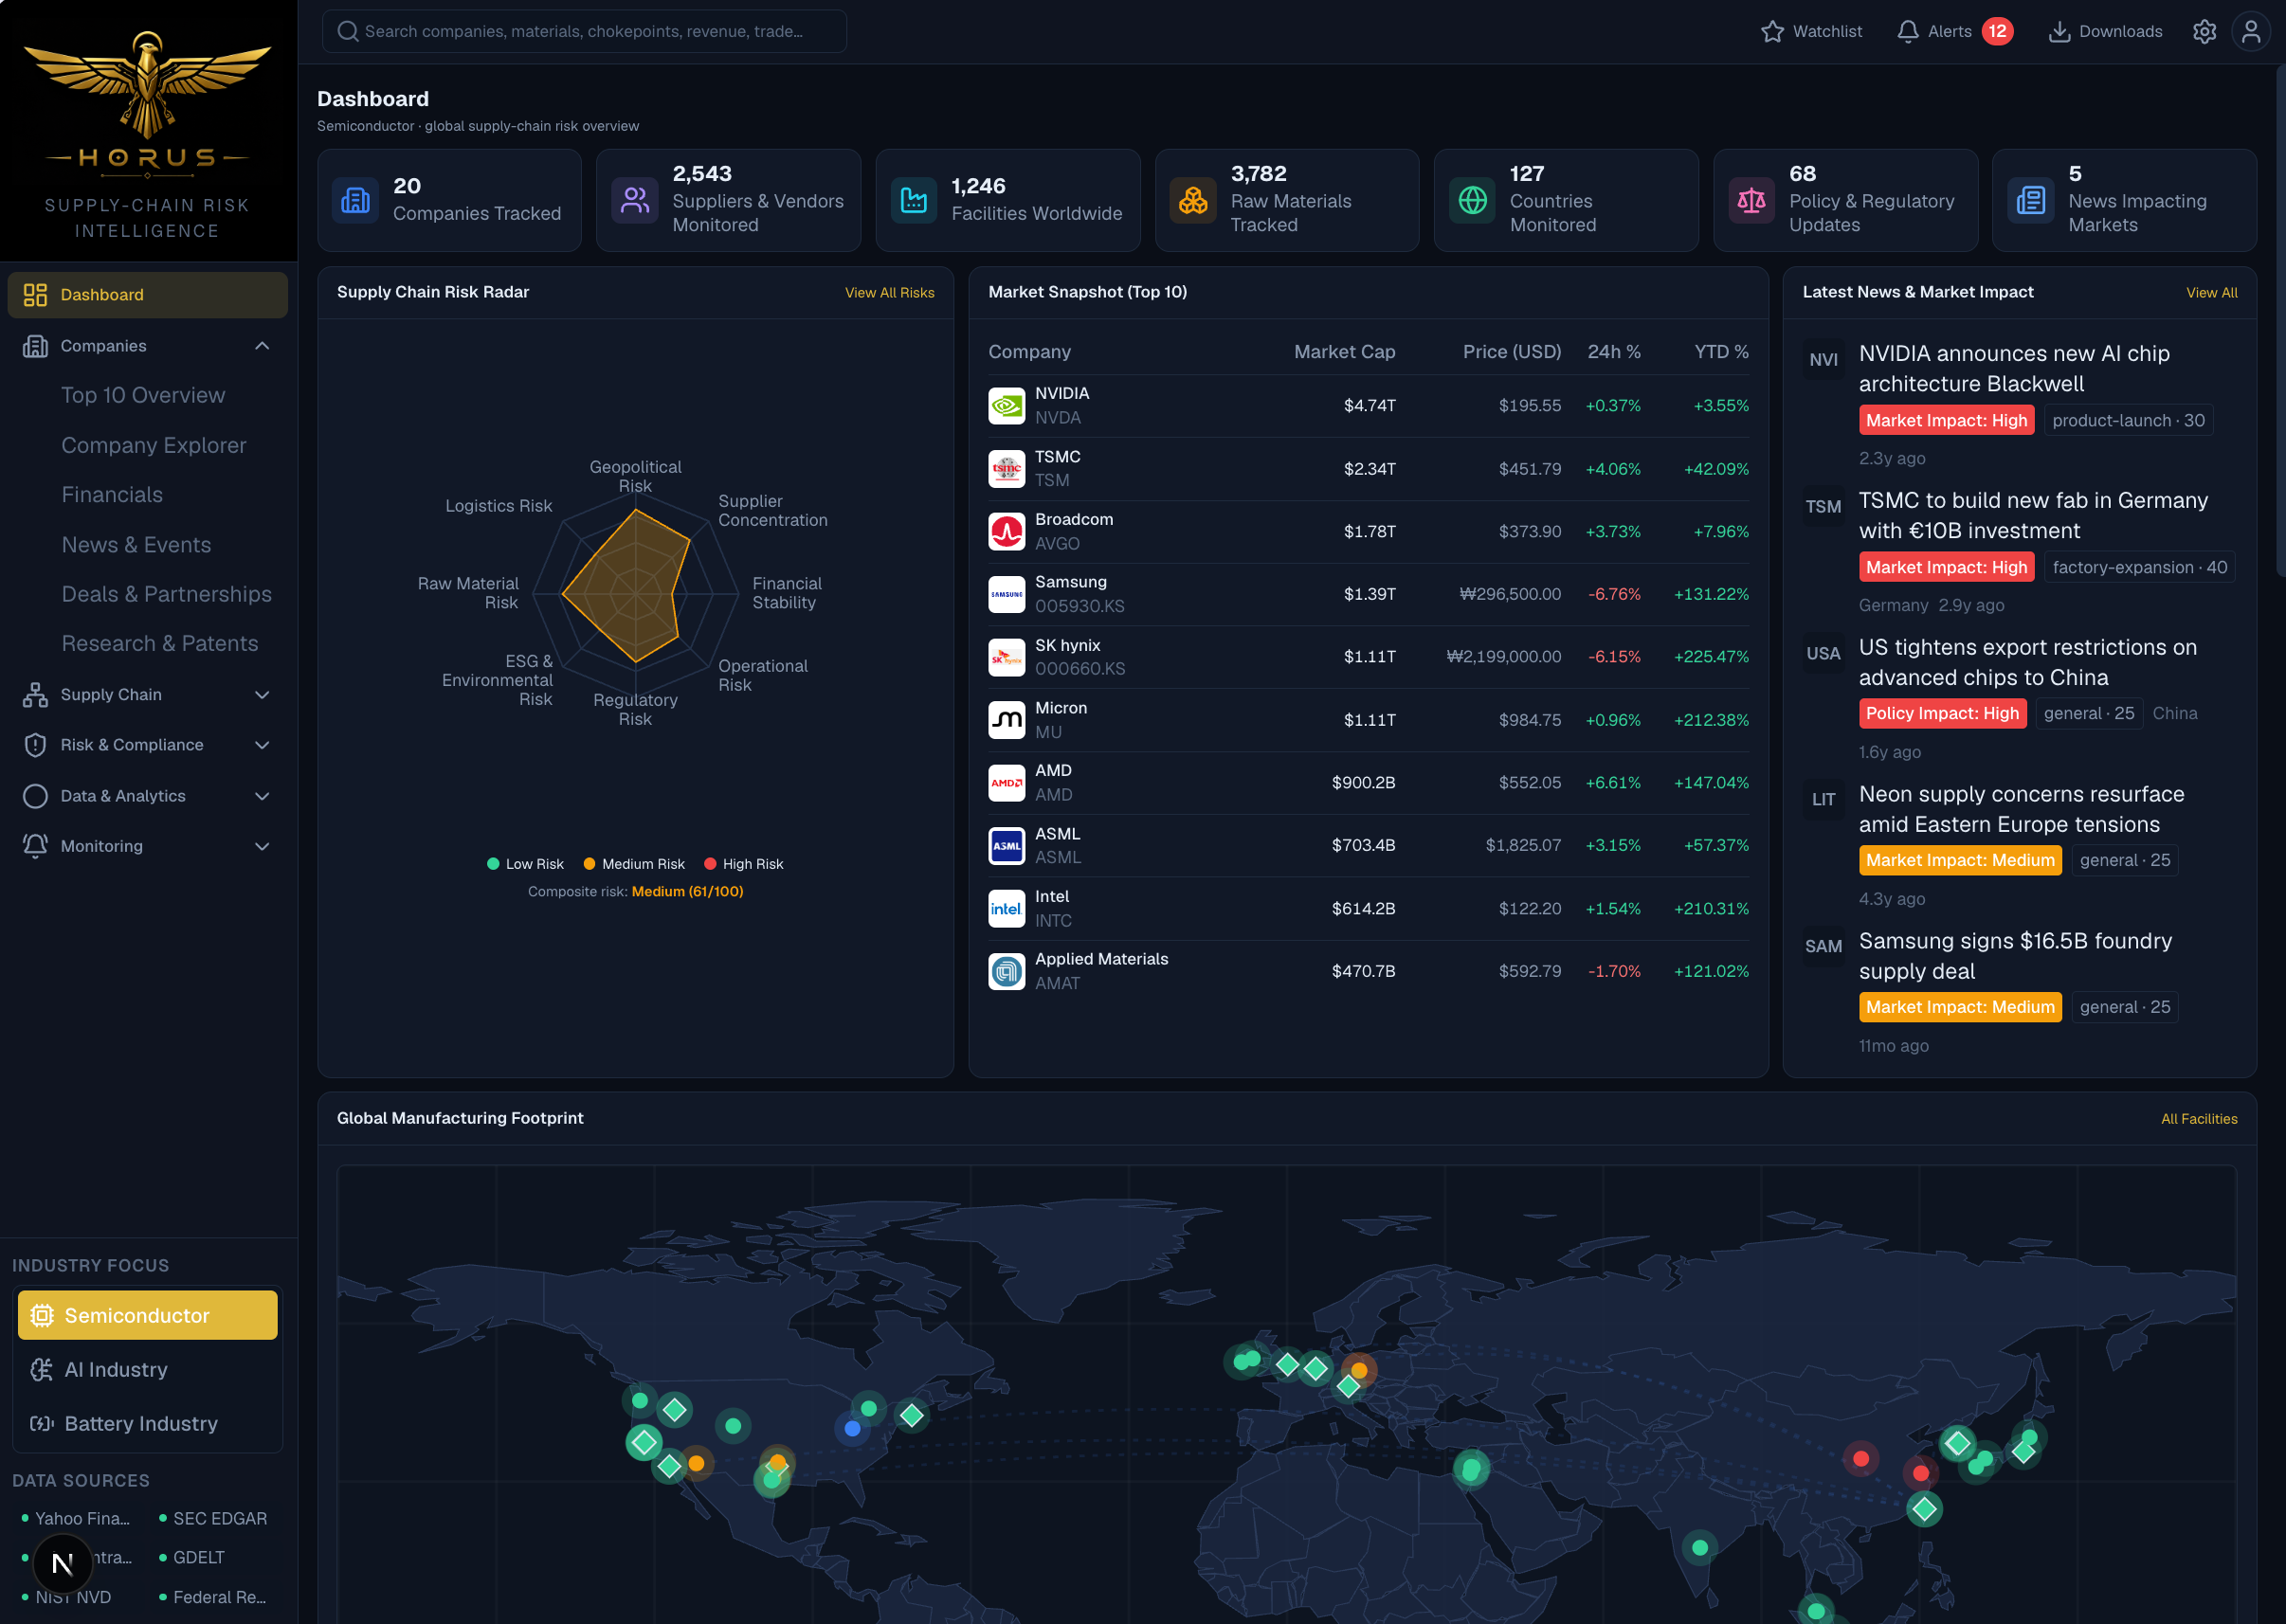Open Neon supply concerns news headline
Screen dimensions: 2286x1624
pos(2021,810)
